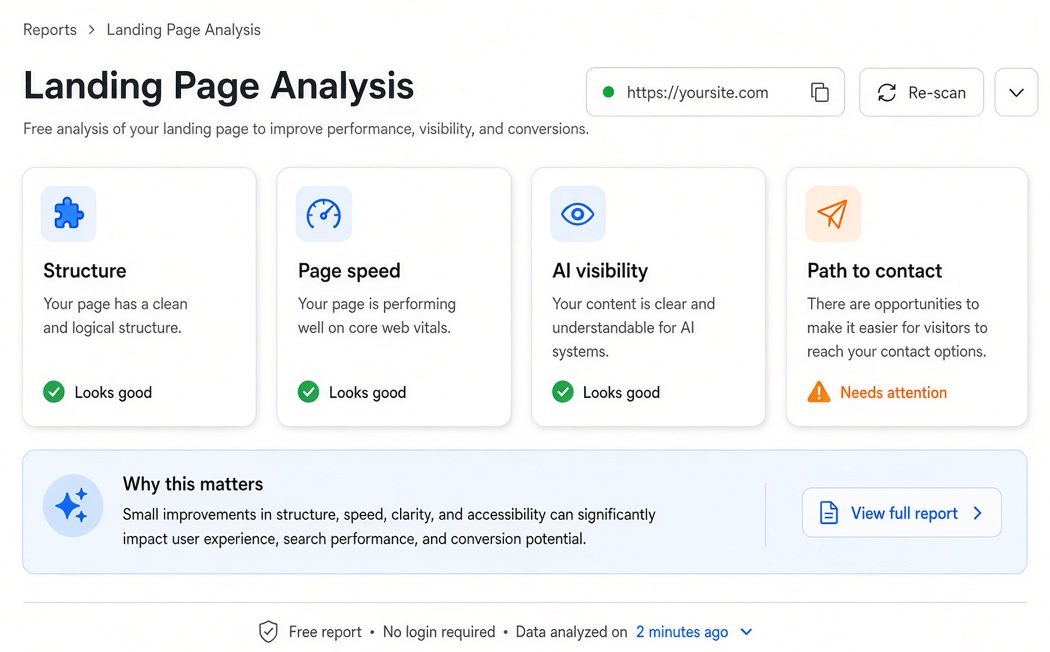Click the green status dot beside the URL
This screenshot has height=652, width=1050.
click(608, 92)
